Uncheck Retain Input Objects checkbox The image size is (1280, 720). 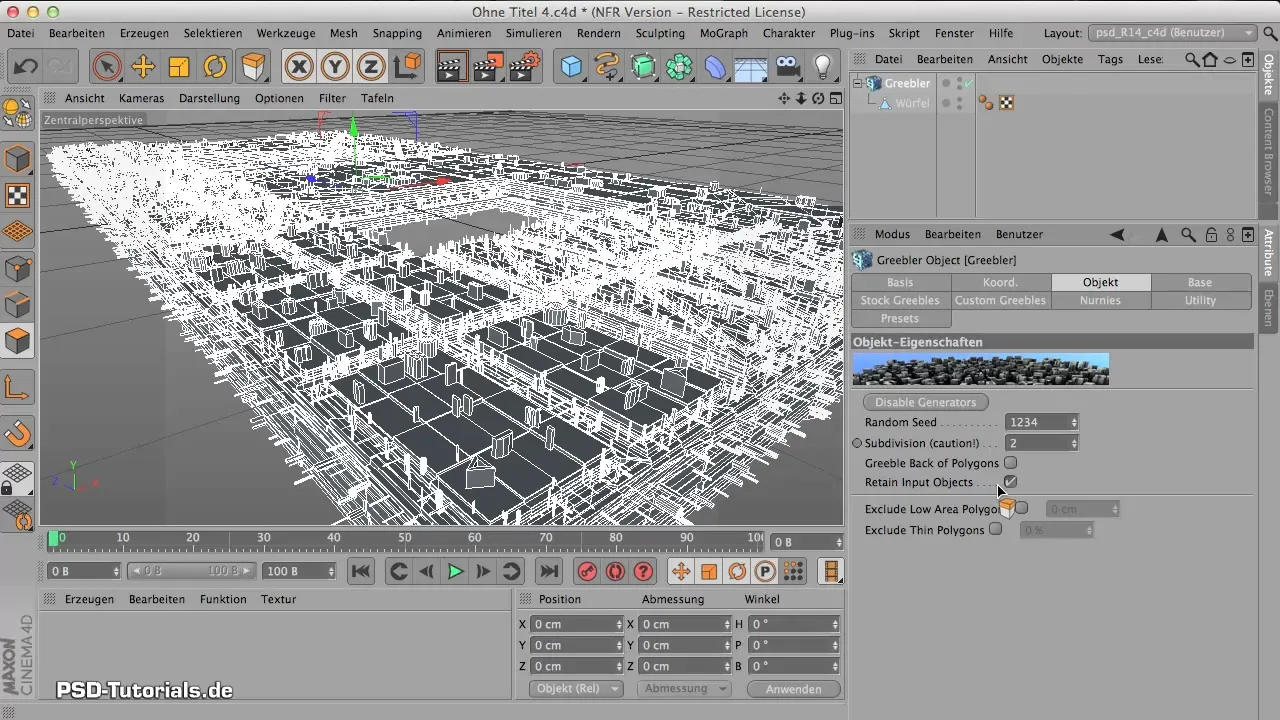1010,482
